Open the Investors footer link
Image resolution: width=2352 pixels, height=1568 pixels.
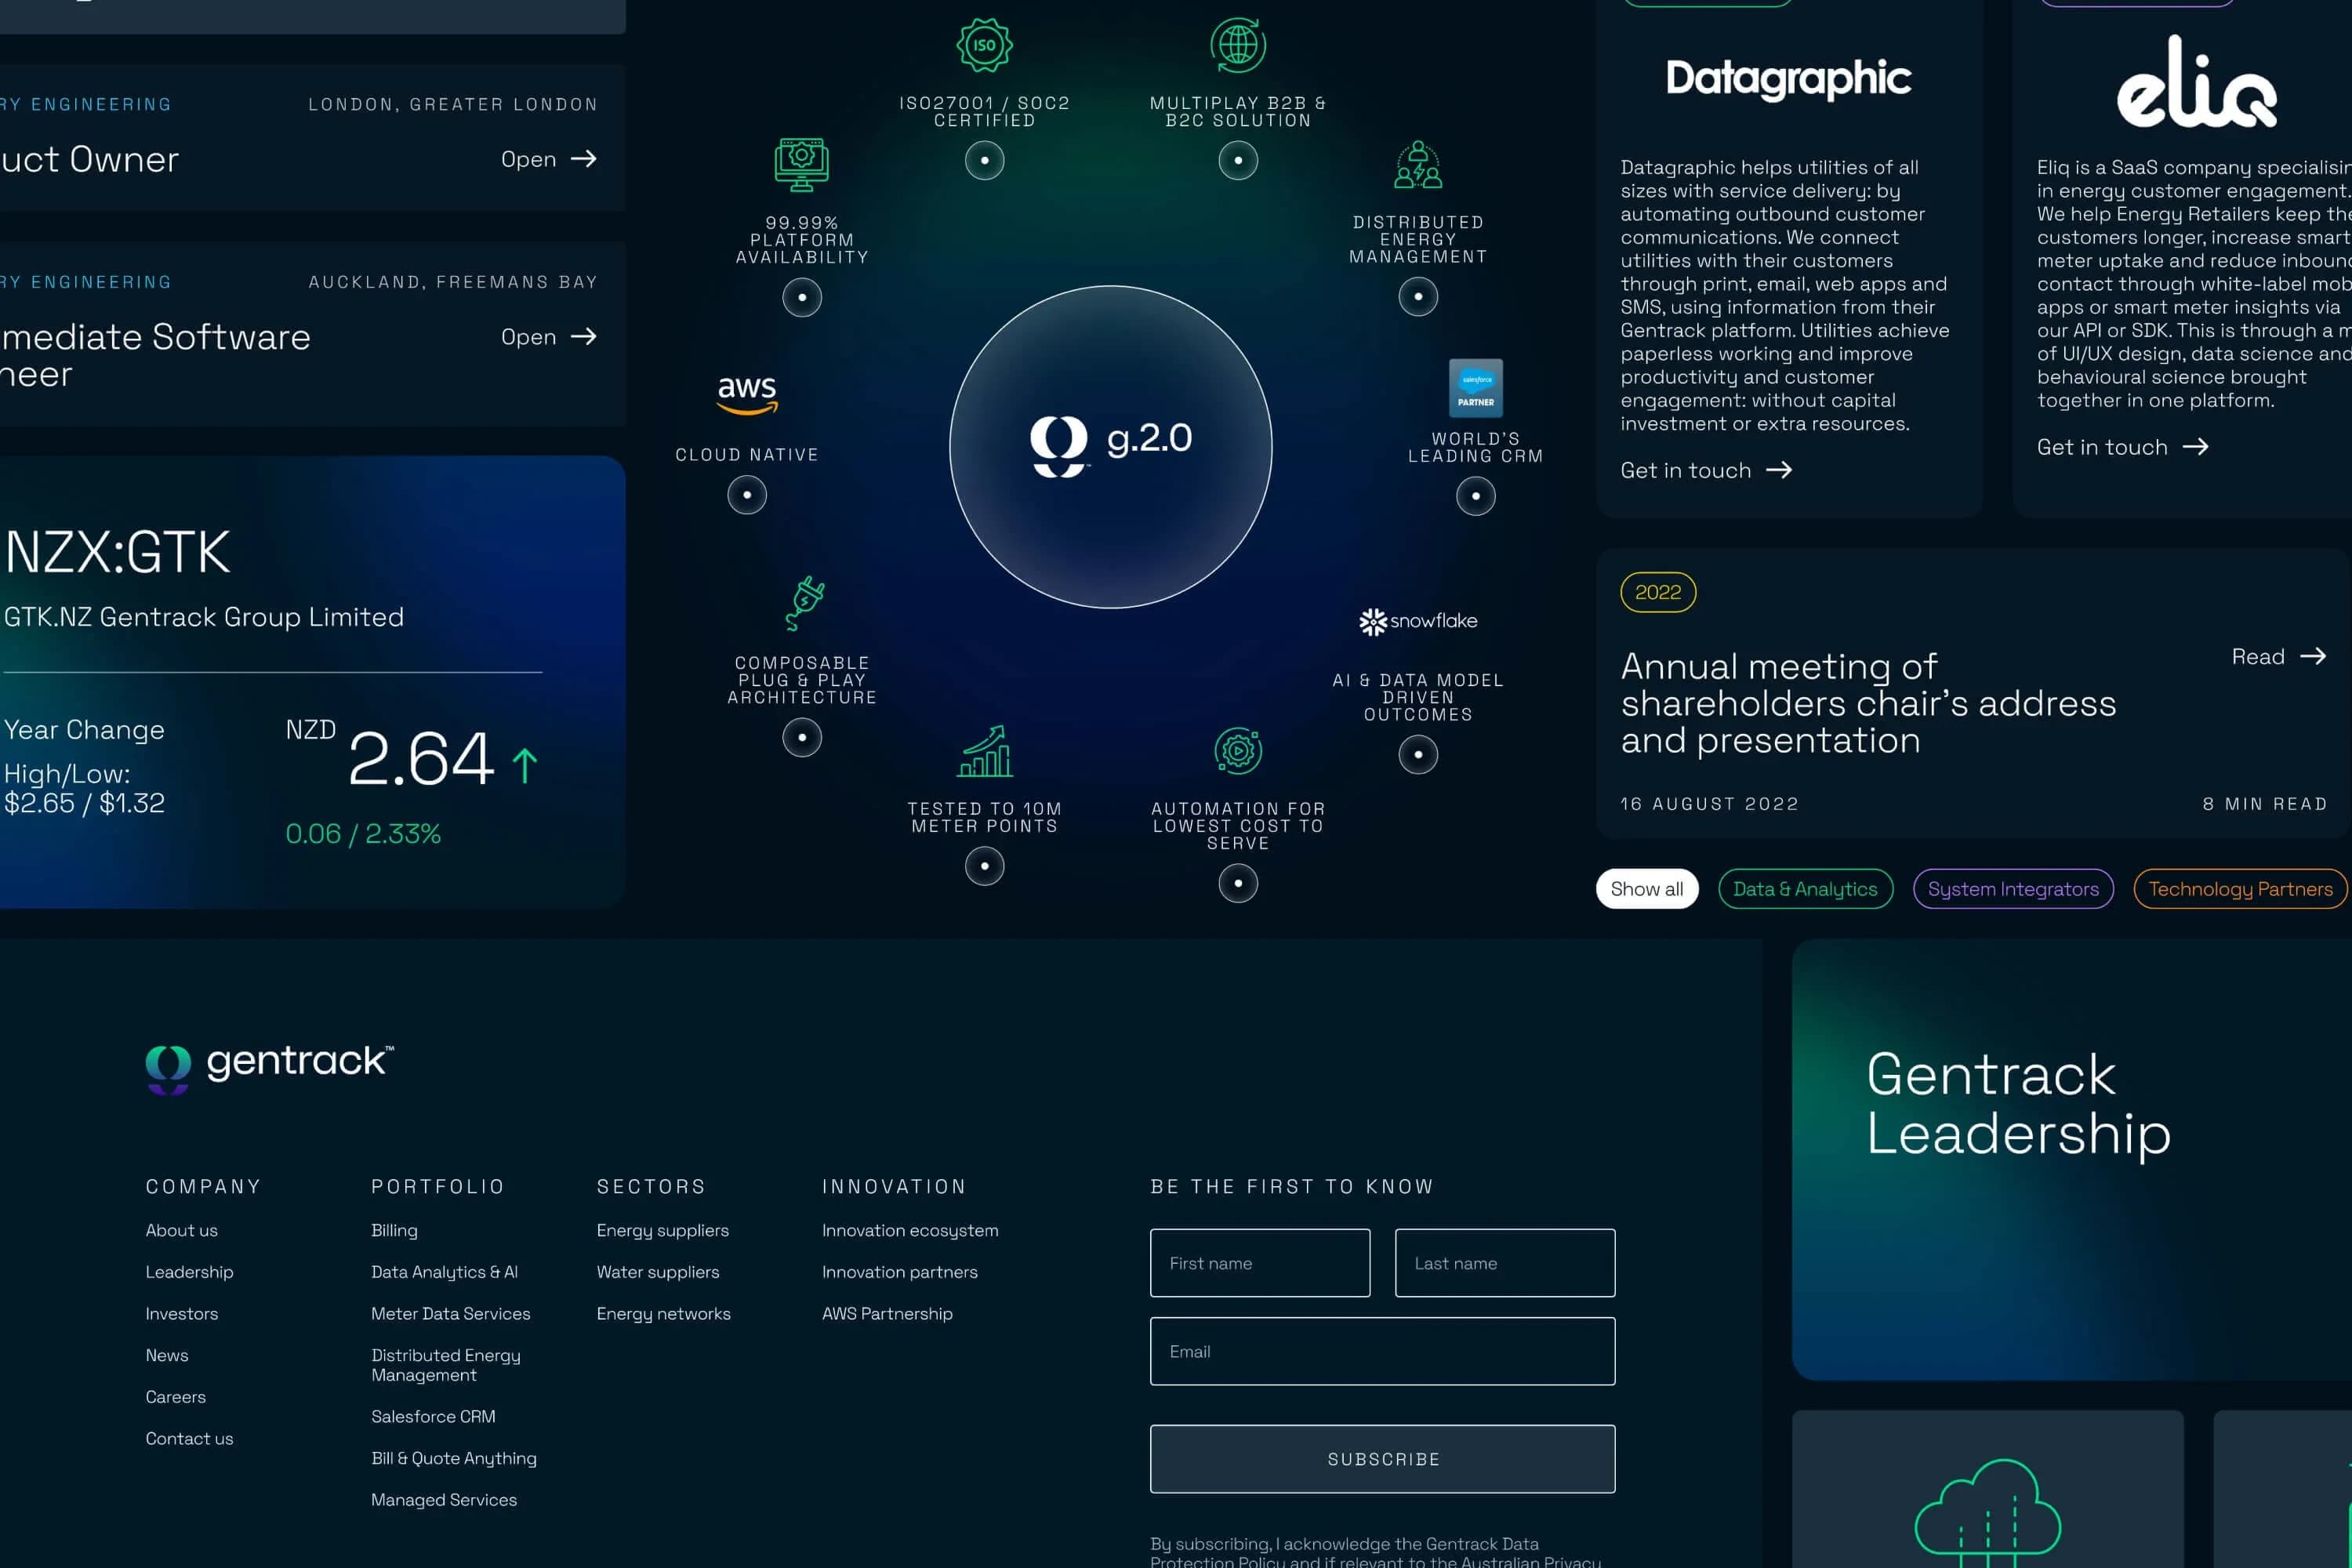click(x=181, y=1313)
